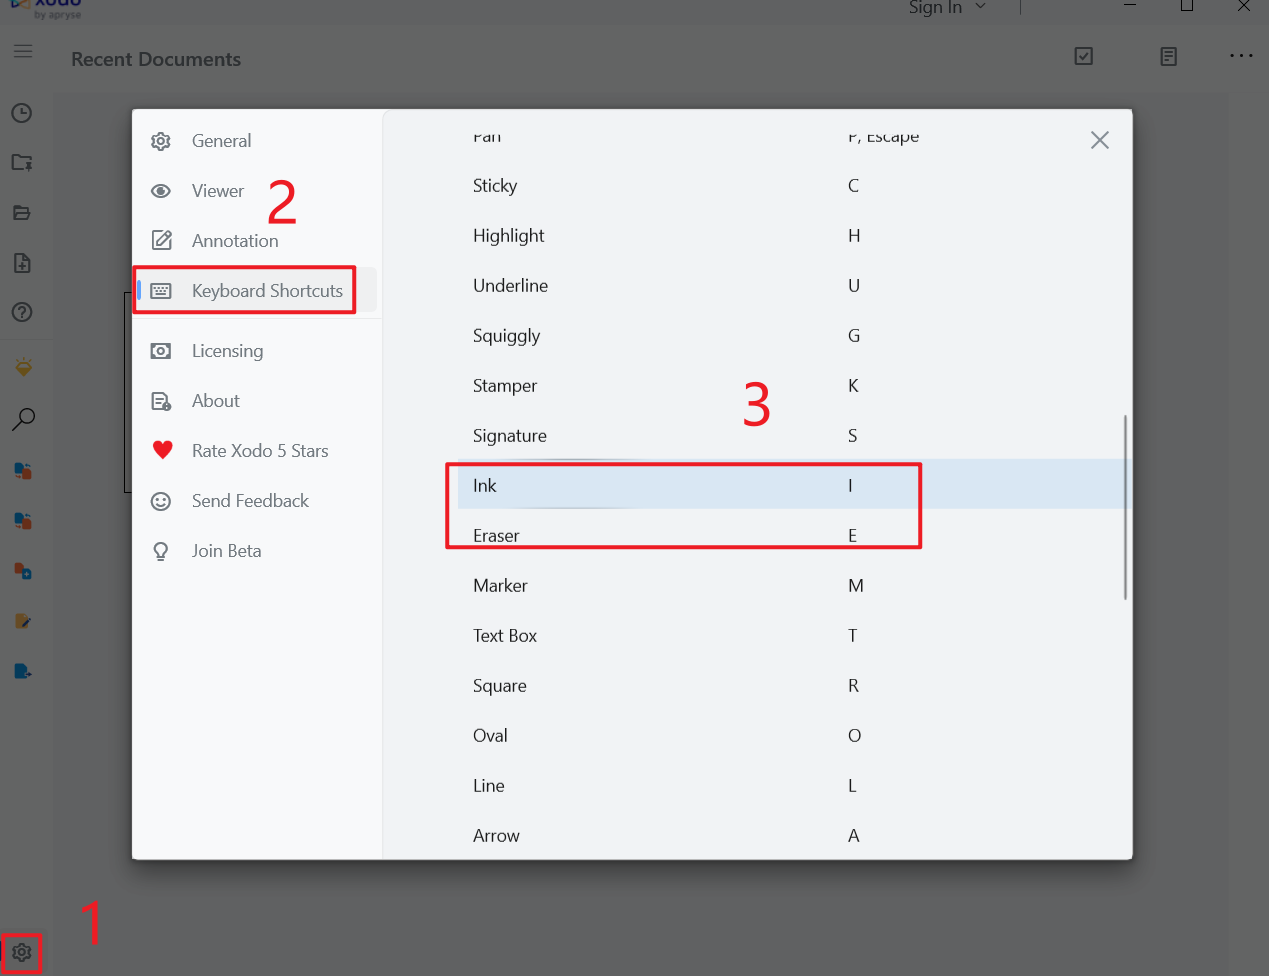Click the shortcuts list vertical scrollbar
Viewport: 1269px width, 976px height.
point(1126,507)
